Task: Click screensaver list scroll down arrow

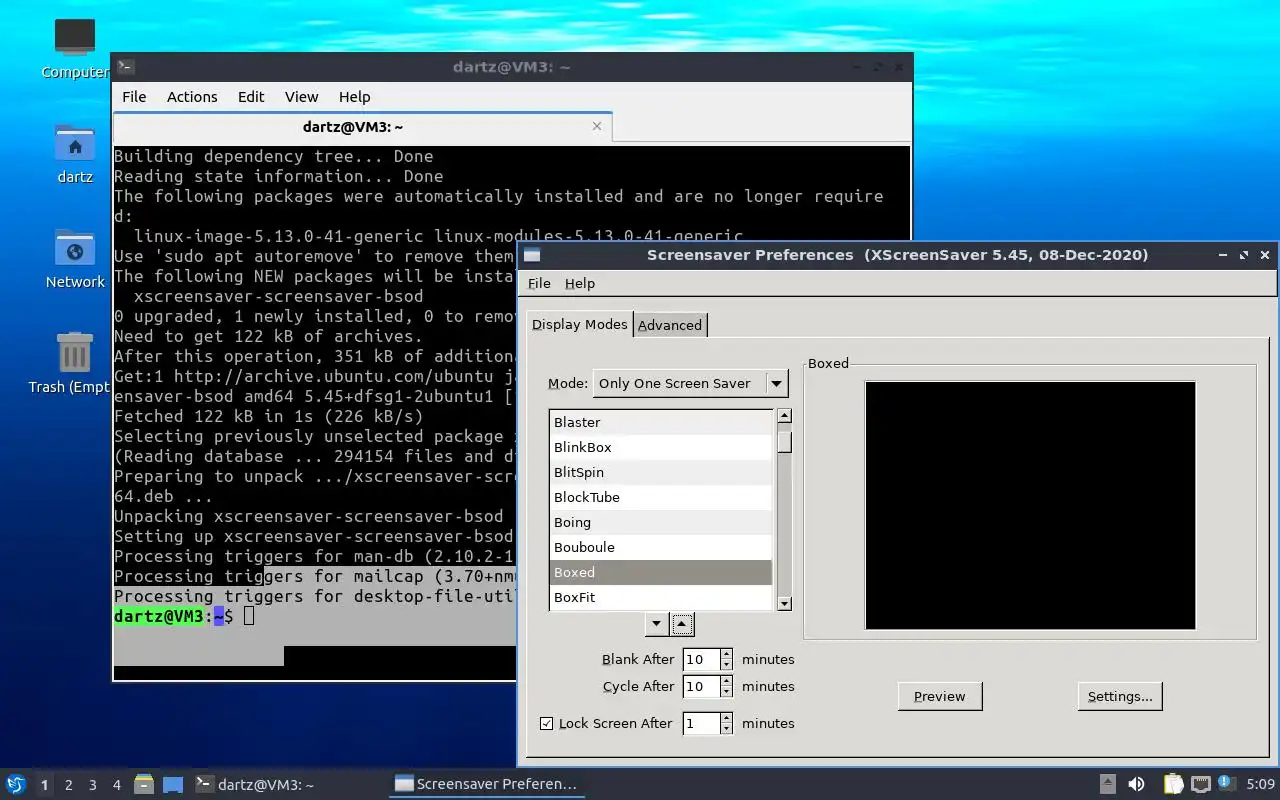Action: 785,603
